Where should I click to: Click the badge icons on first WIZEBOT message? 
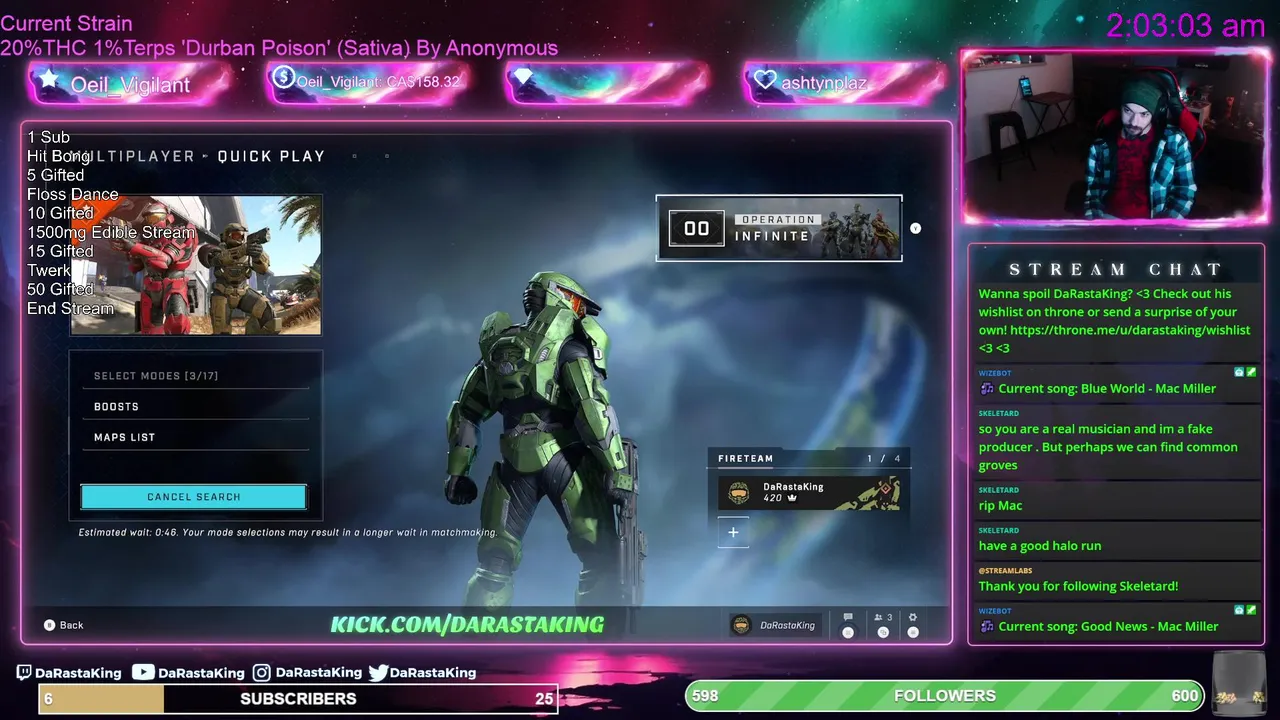(1245, 372)
